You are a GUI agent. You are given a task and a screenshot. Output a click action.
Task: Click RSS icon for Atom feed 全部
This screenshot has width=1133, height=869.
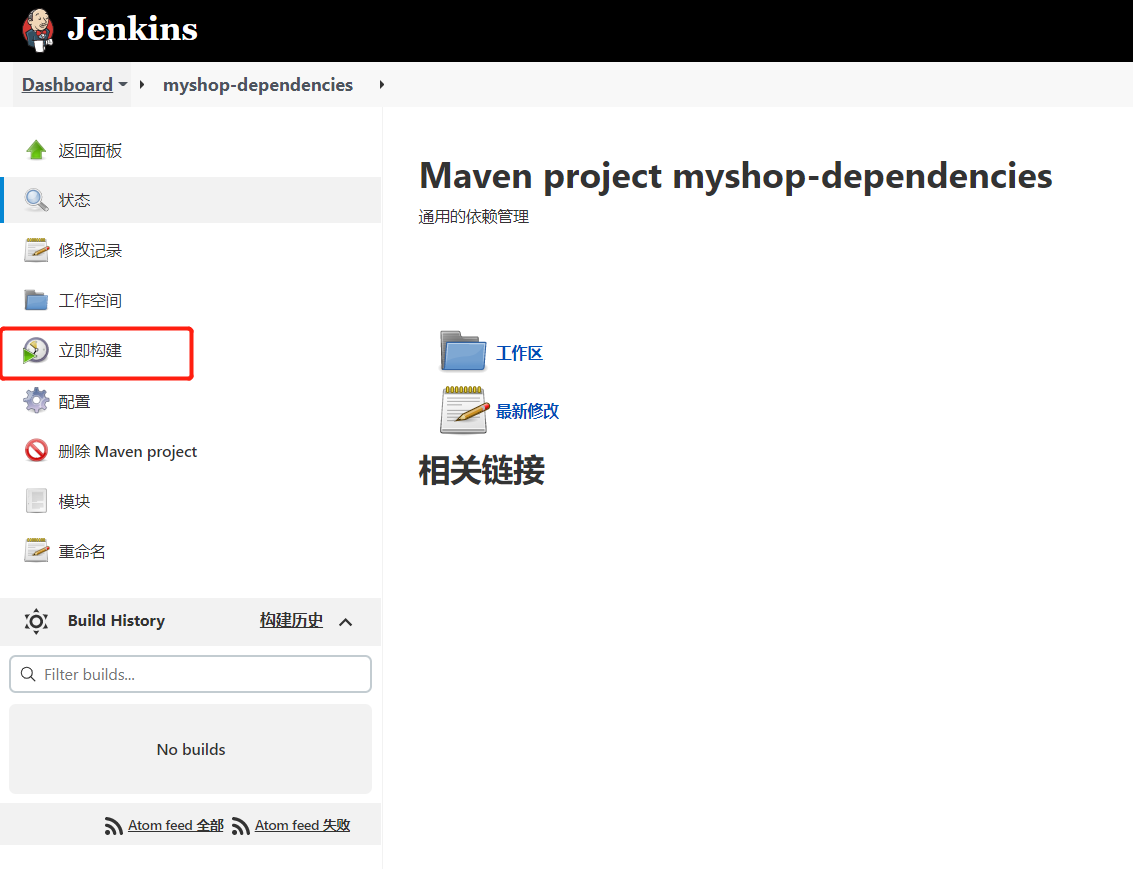(113, 826)
